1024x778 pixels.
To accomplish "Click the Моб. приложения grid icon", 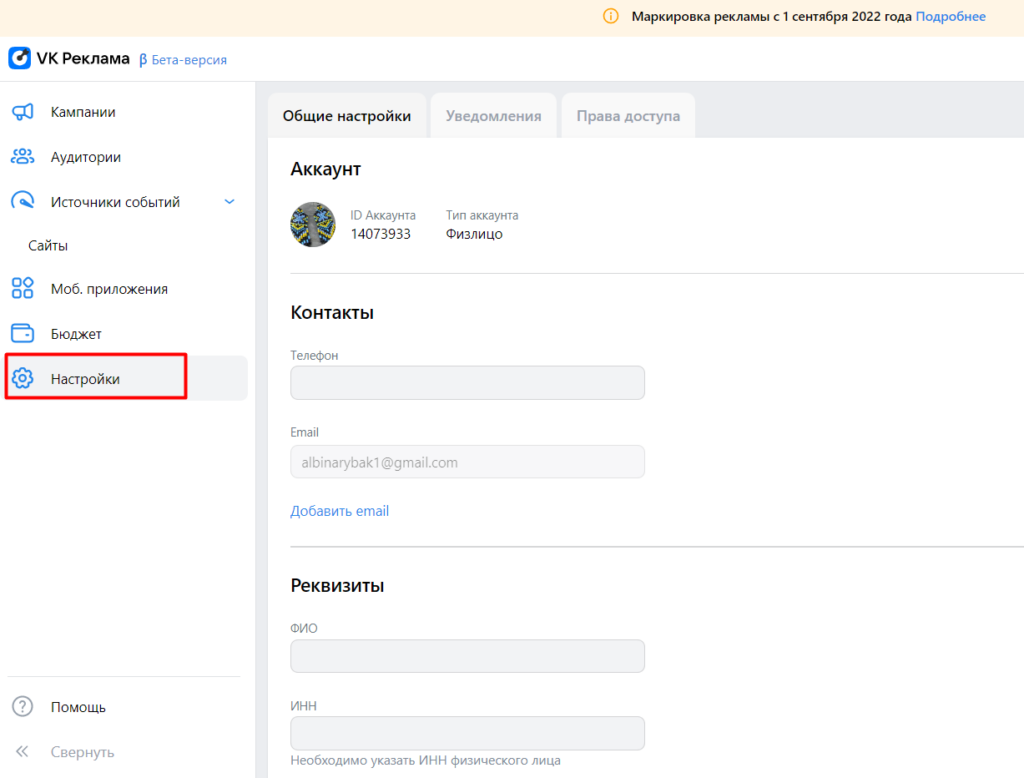I will [22, 289].
